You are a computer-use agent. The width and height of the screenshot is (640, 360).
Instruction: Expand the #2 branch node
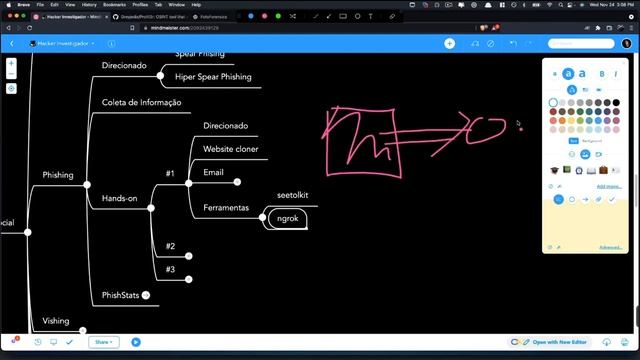click(x=189, y=256)
